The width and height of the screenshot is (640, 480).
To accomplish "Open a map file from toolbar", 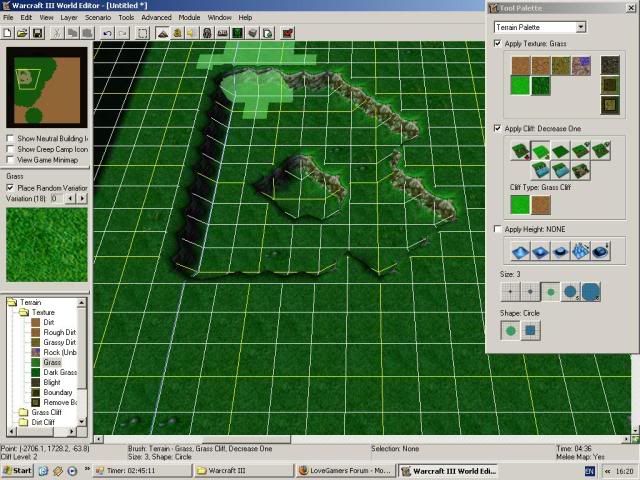I will 22,33.
